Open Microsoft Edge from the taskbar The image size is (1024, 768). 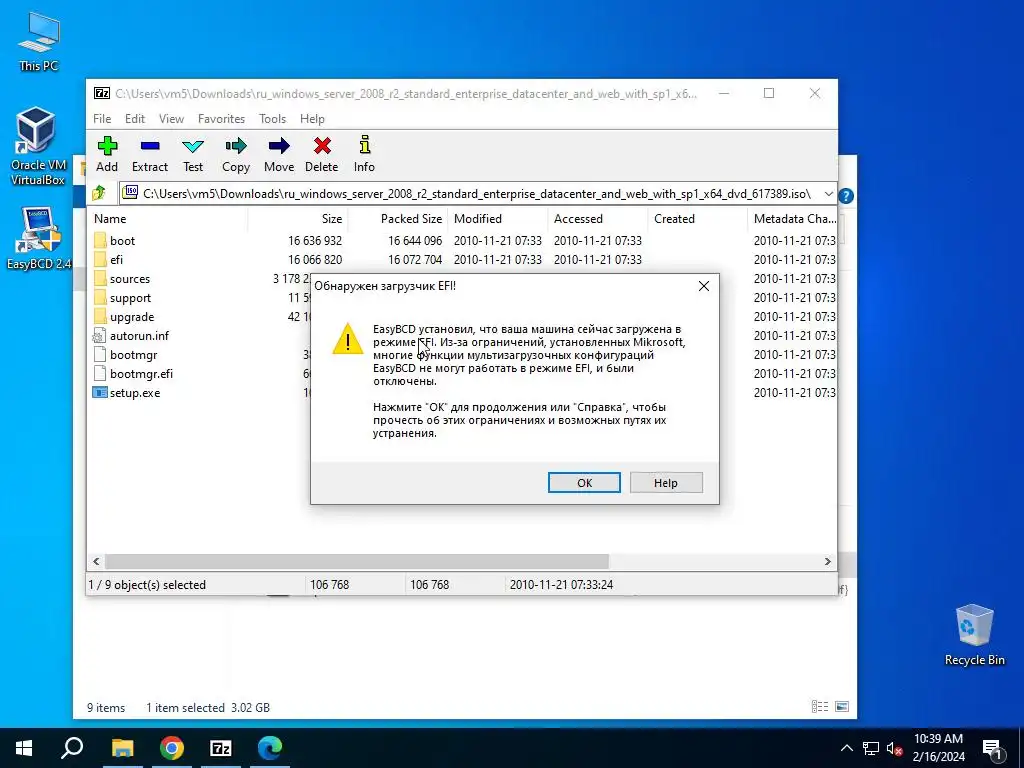pos(270,748)
